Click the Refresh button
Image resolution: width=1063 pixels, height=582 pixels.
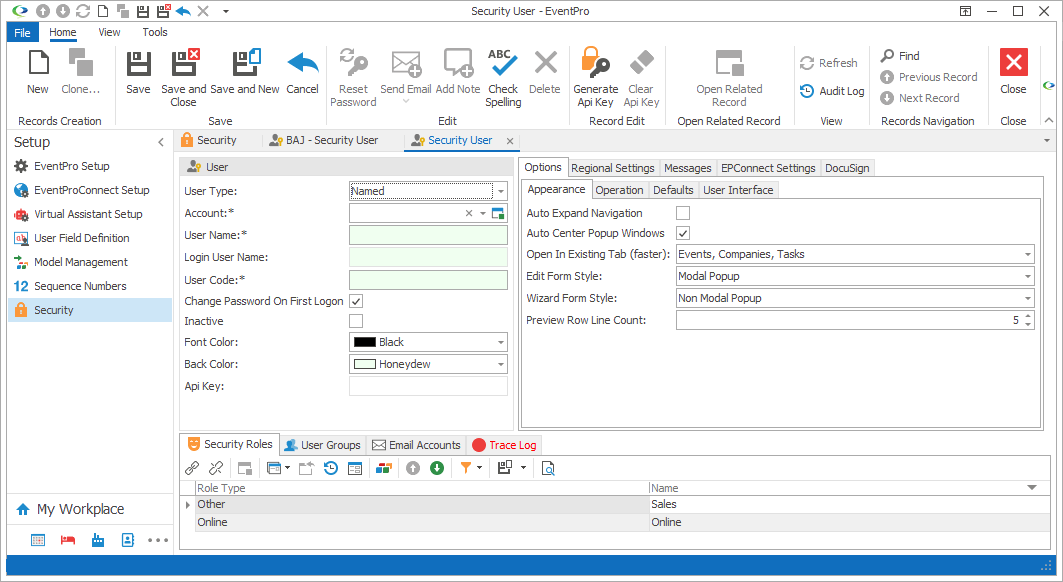[828, 63]
